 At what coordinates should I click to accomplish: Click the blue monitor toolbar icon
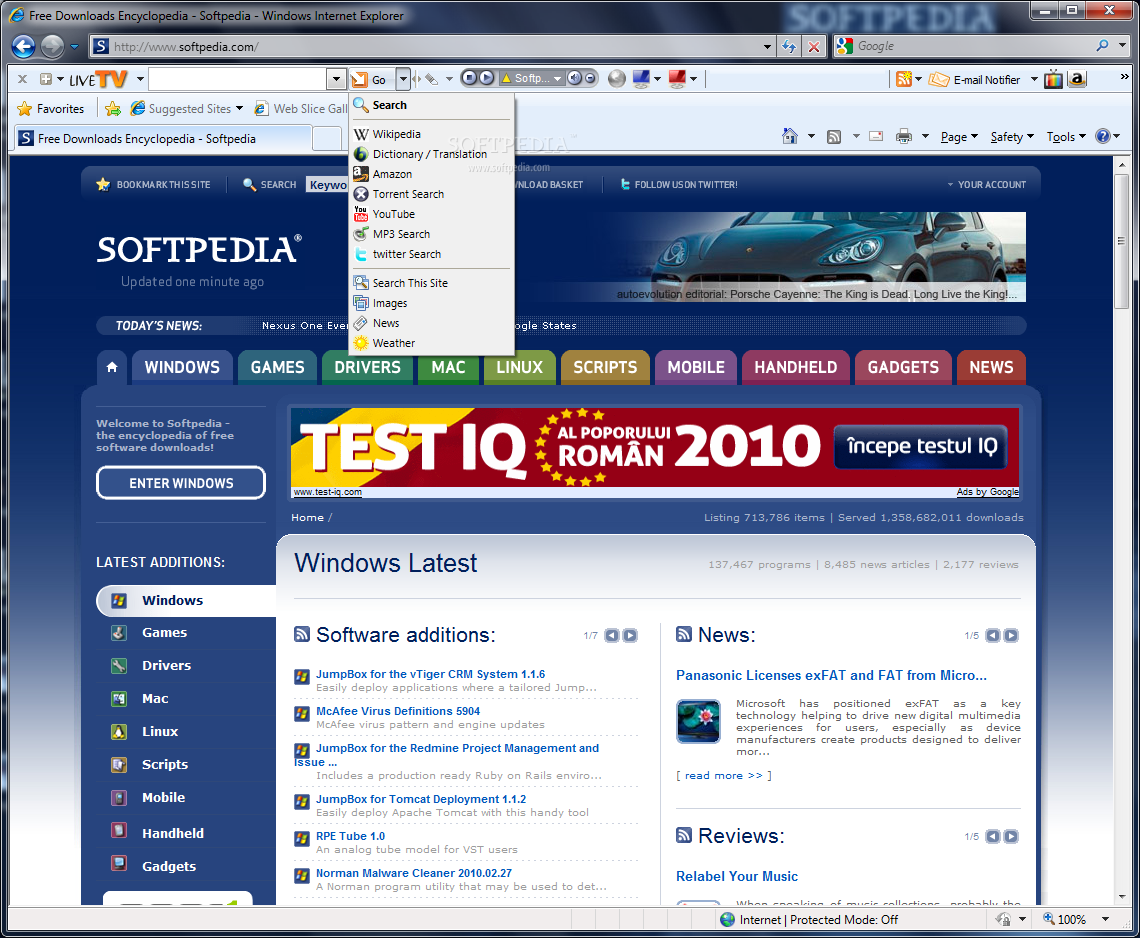point(641,79)
